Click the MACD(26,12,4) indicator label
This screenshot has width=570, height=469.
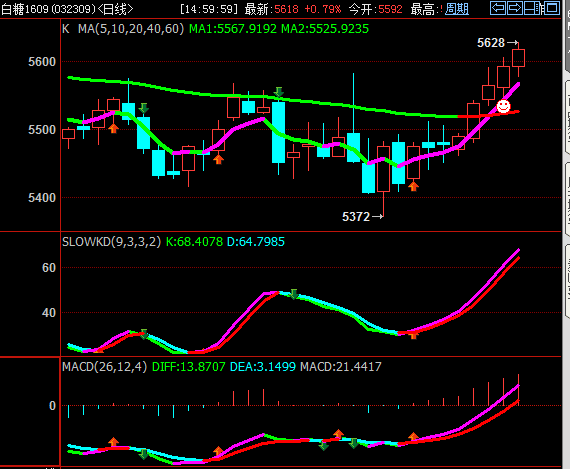click(105, 366)
